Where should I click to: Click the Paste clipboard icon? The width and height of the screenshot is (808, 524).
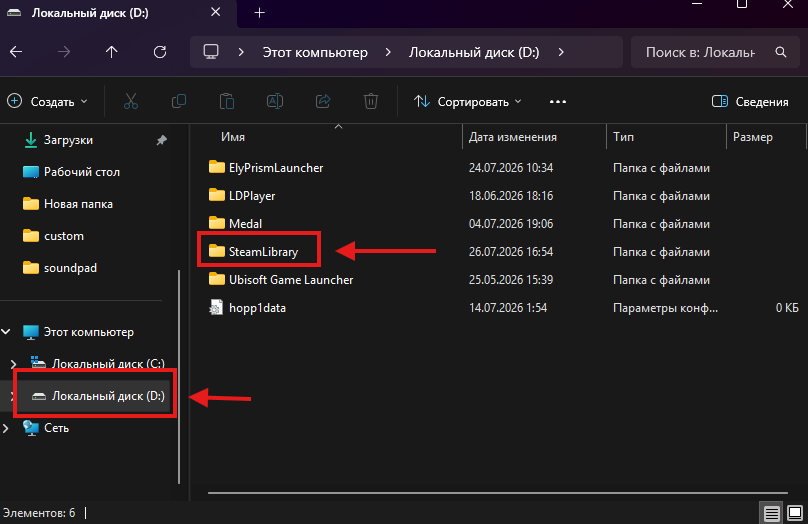(x=227, y=102)
